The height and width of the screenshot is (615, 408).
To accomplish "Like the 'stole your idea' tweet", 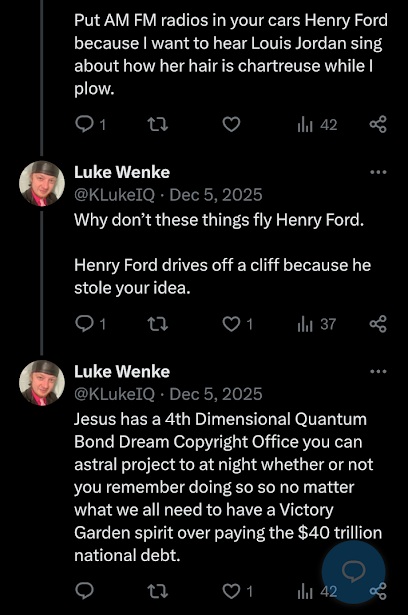I will (x=237, y=324).
